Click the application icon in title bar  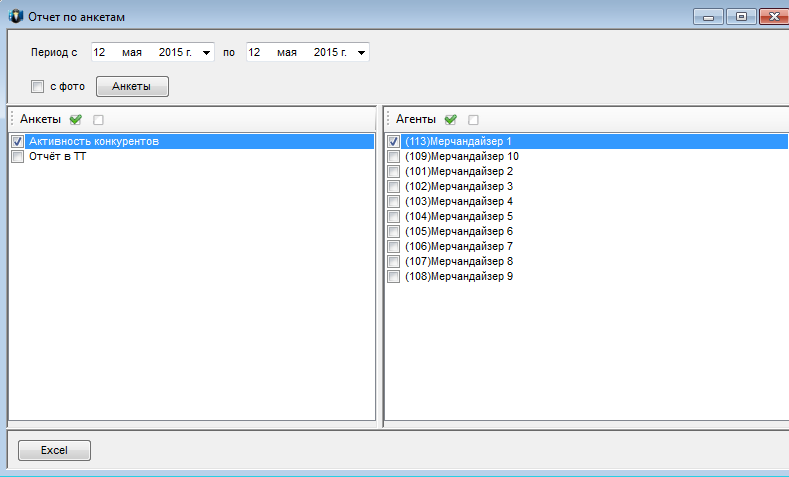point(13,17)
